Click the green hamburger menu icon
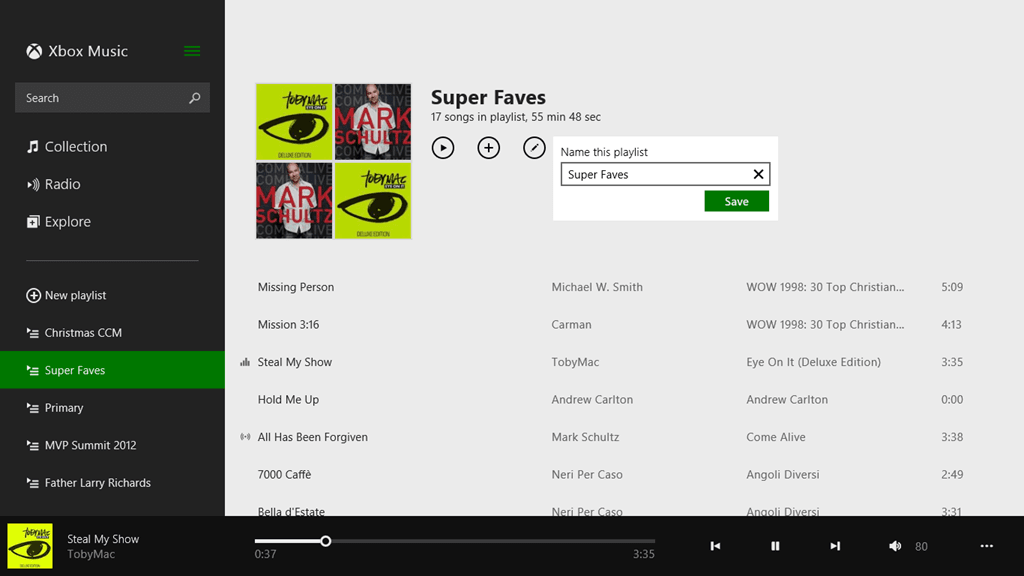The height and width of the screenshot is (576, 1024). pyautogui.click(x=192, y=51)
